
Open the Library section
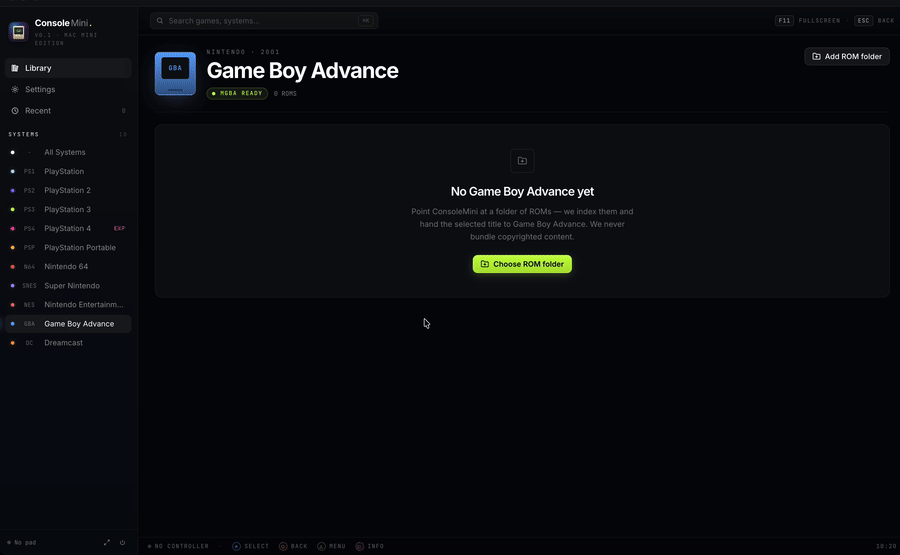(68, 68)
